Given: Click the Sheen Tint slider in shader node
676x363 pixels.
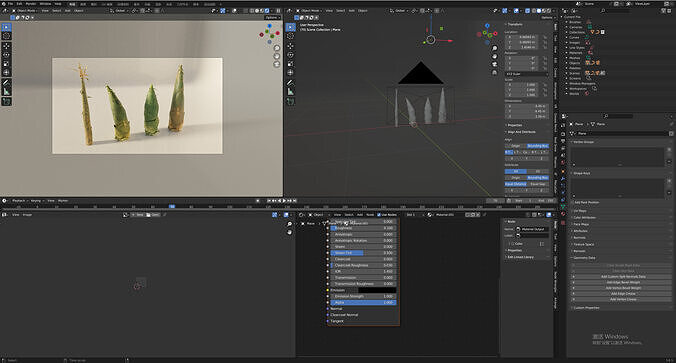Looking at the screenshot, I should [x=363, y=253].
